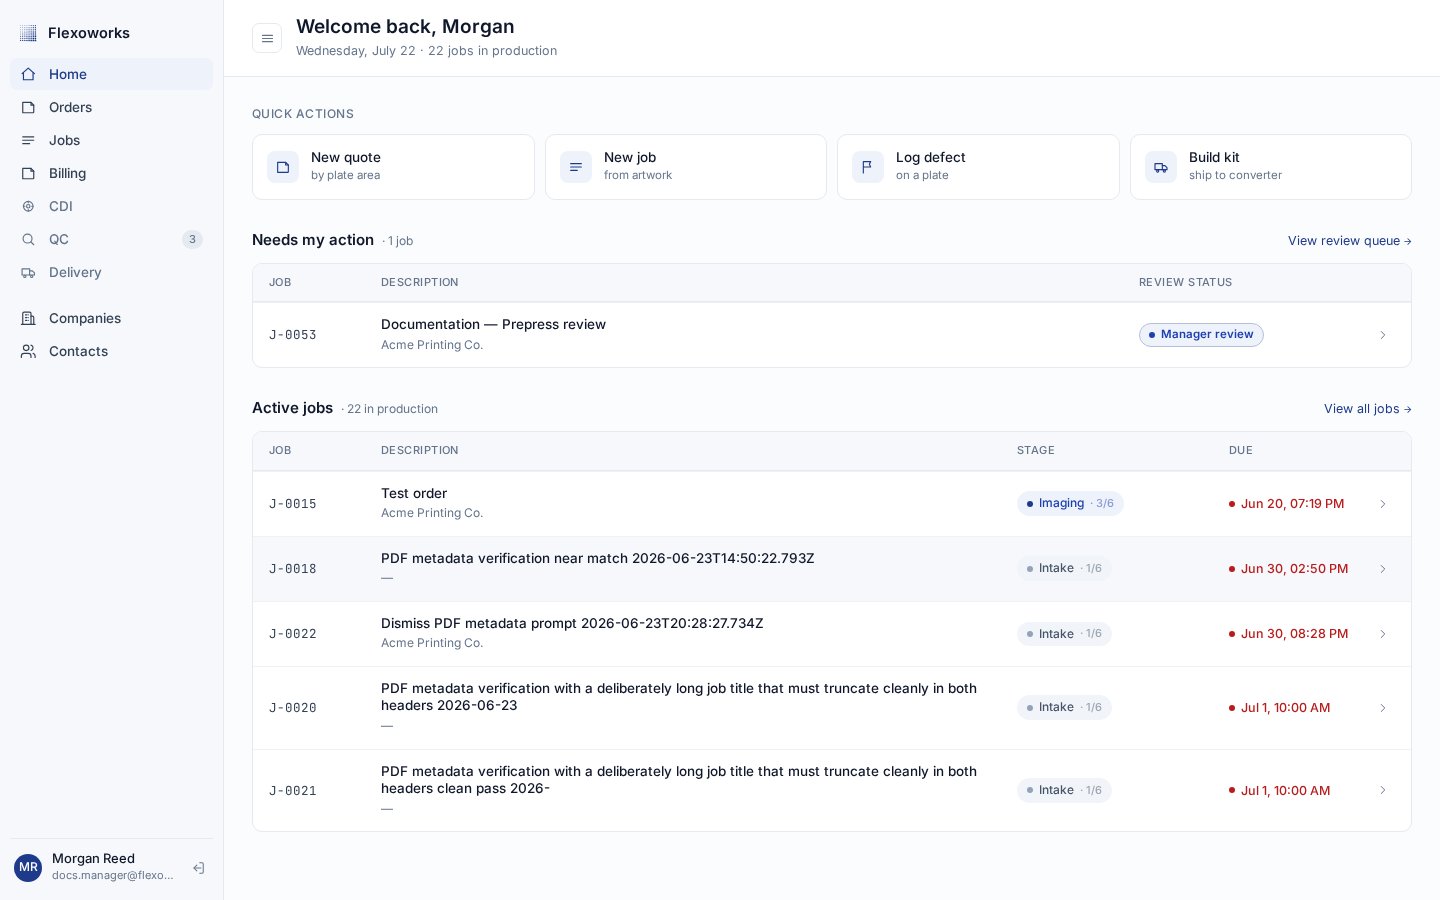Open J-0018 row chevron
The width and height of the screenshot is (1440, 900).
click(1383, 569)
